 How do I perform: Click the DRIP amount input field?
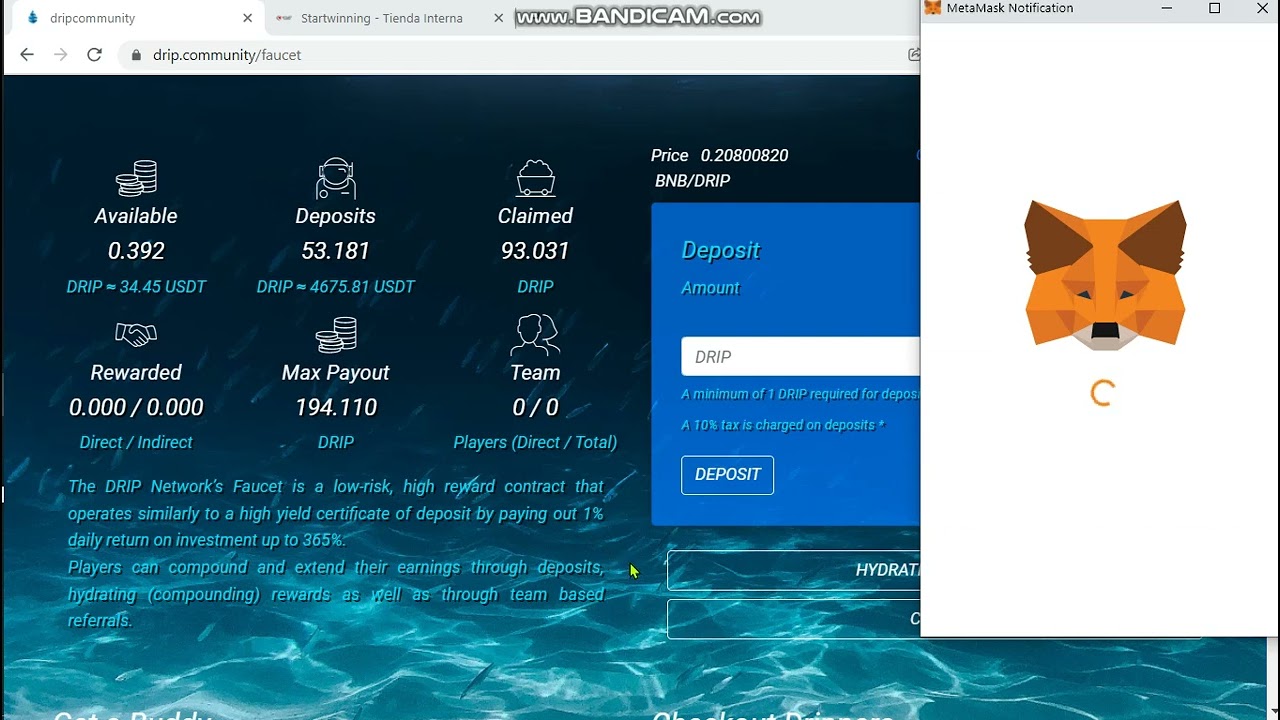pyautogui.click(x=800, y=357)
